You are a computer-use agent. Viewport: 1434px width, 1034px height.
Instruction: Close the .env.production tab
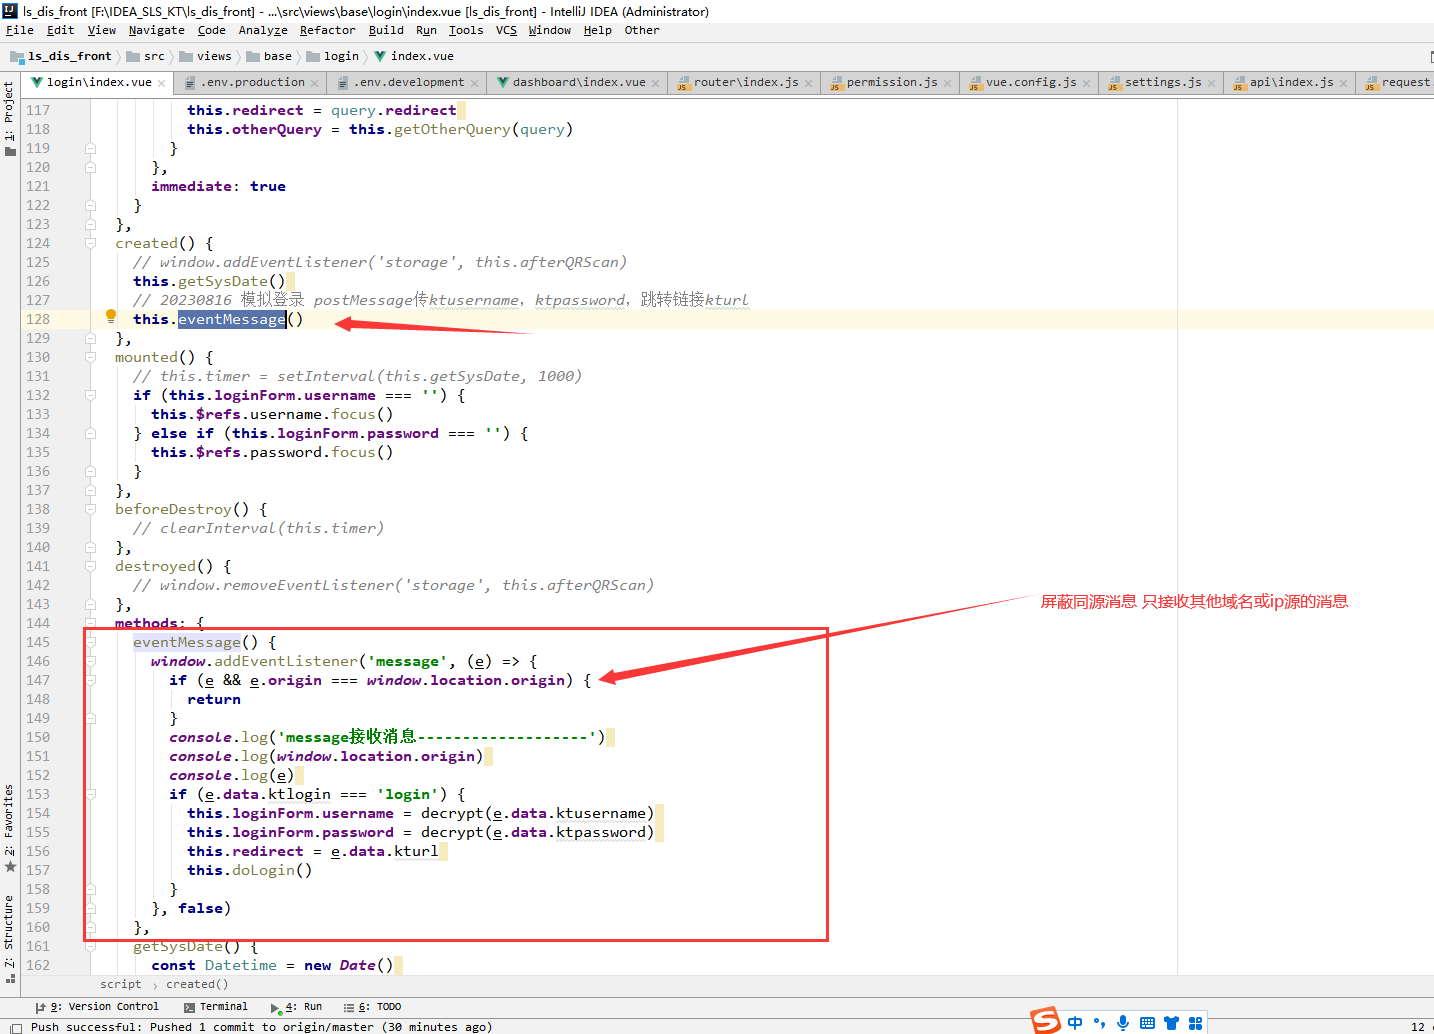(x=315, y=83)
